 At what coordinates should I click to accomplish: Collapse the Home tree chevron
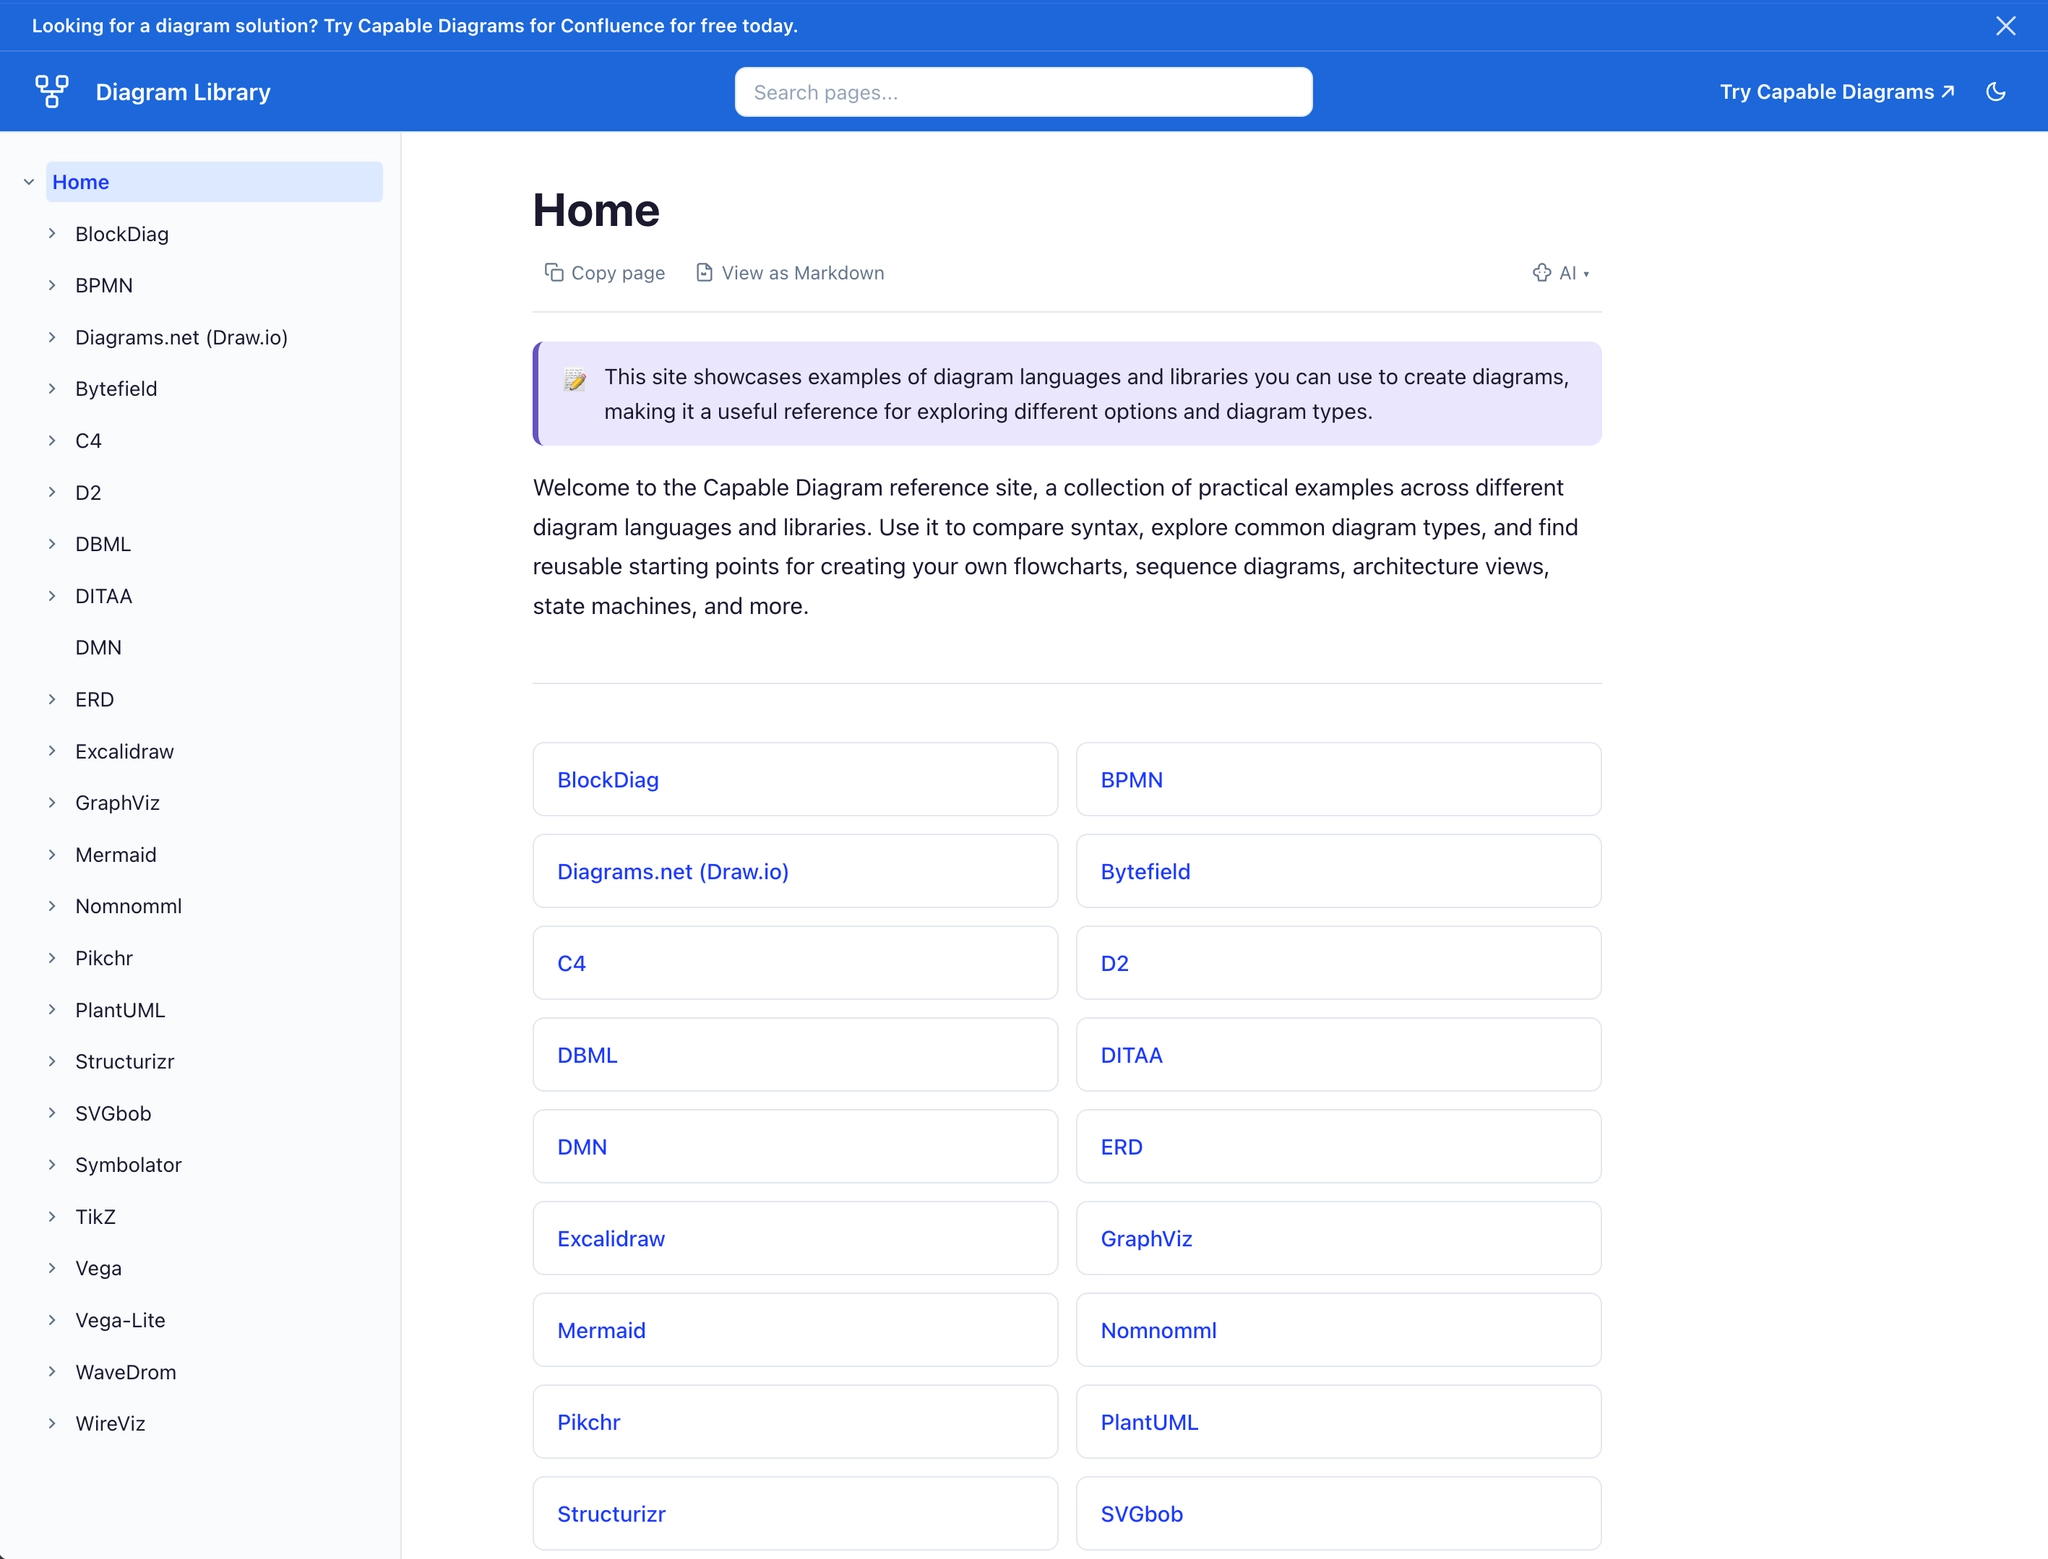coord(29,182)
